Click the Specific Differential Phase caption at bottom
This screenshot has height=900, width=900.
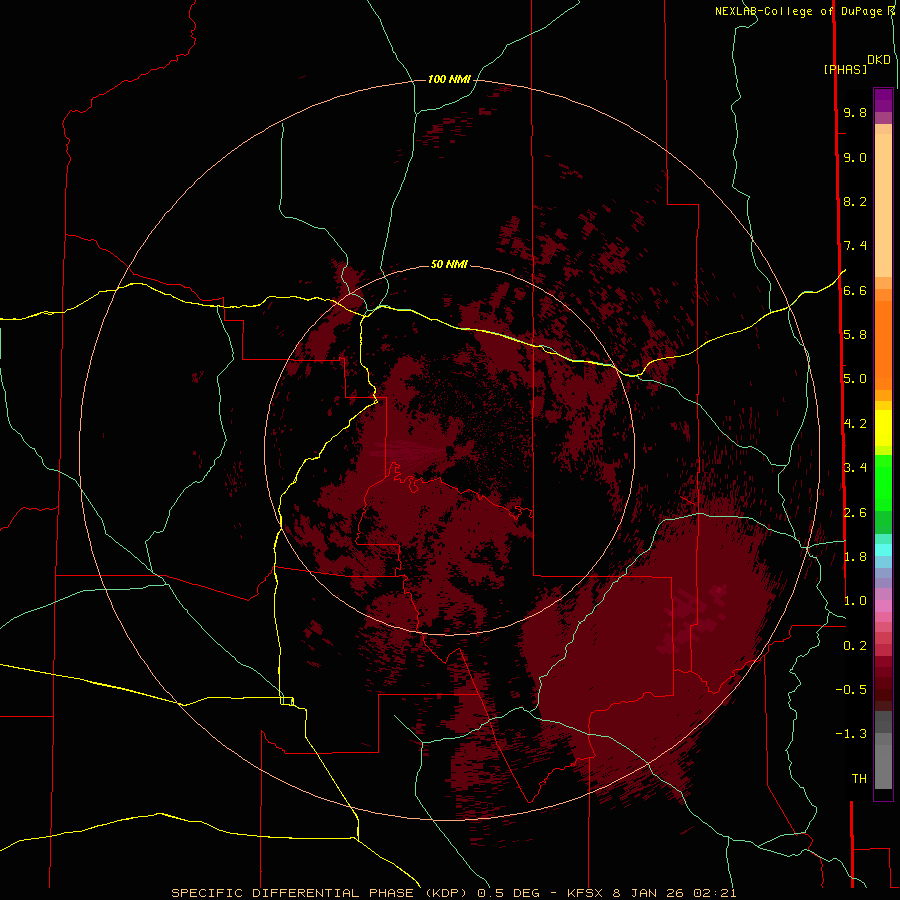(x=453, y=893)
